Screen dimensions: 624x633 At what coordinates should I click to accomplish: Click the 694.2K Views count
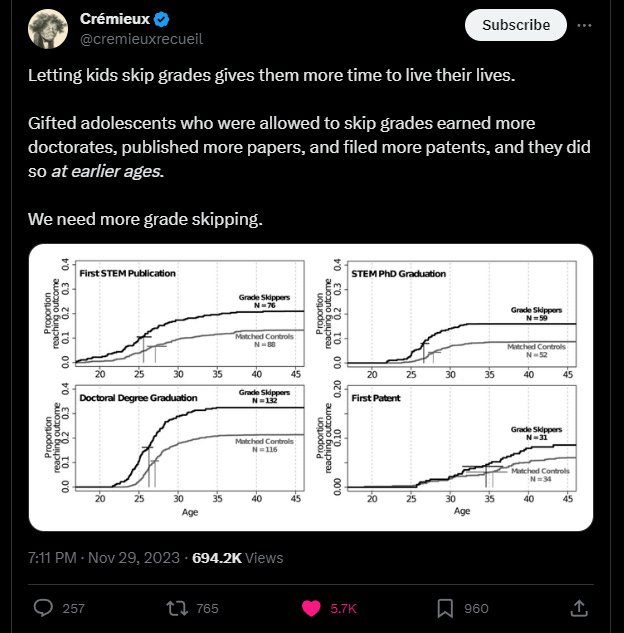pos(237,558)
